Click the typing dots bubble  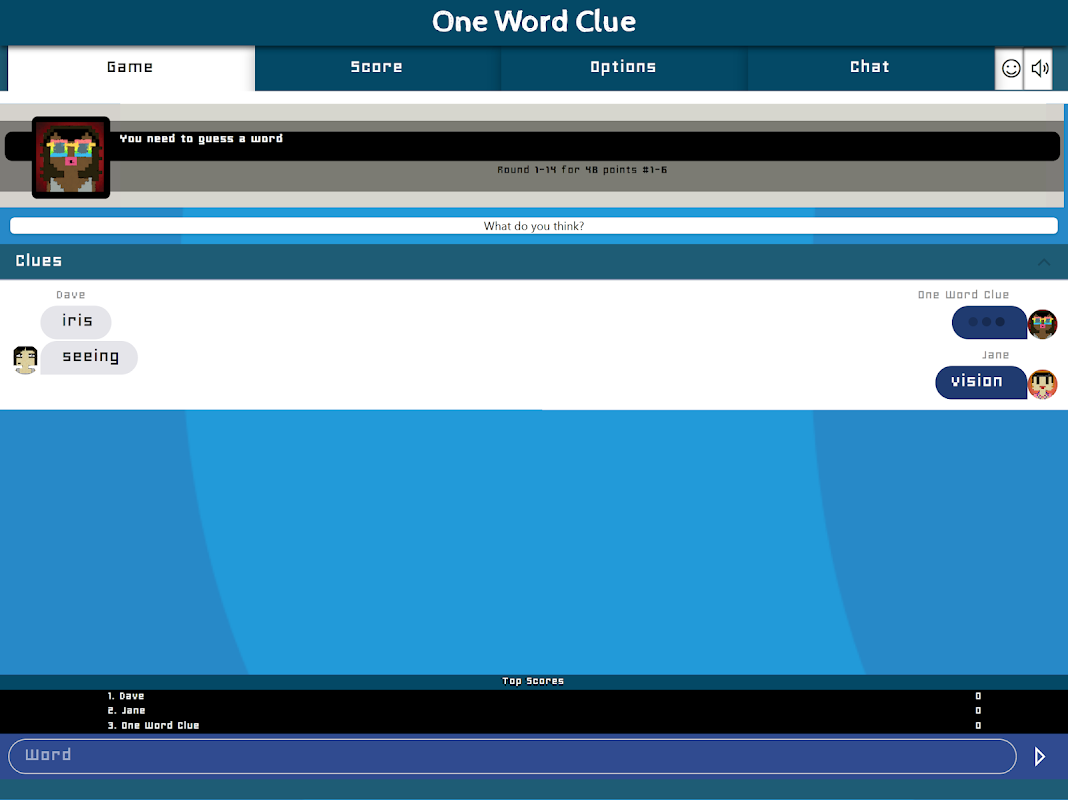(x=989, y=322)
